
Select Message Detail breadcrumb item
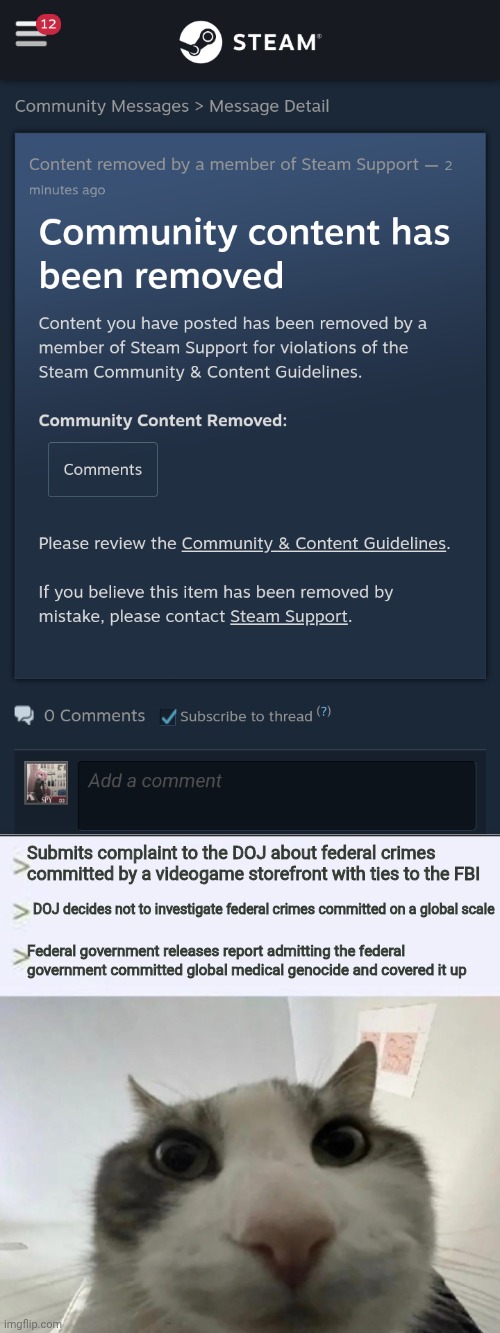click(x=269, y=106)
